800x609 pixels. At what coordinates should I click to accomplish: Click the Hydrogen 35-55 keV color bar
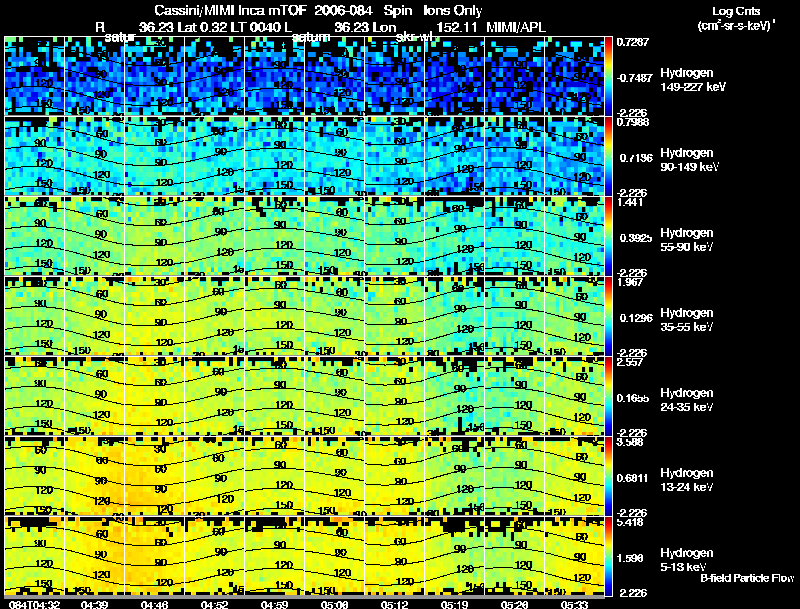click(x=609, y=316)
